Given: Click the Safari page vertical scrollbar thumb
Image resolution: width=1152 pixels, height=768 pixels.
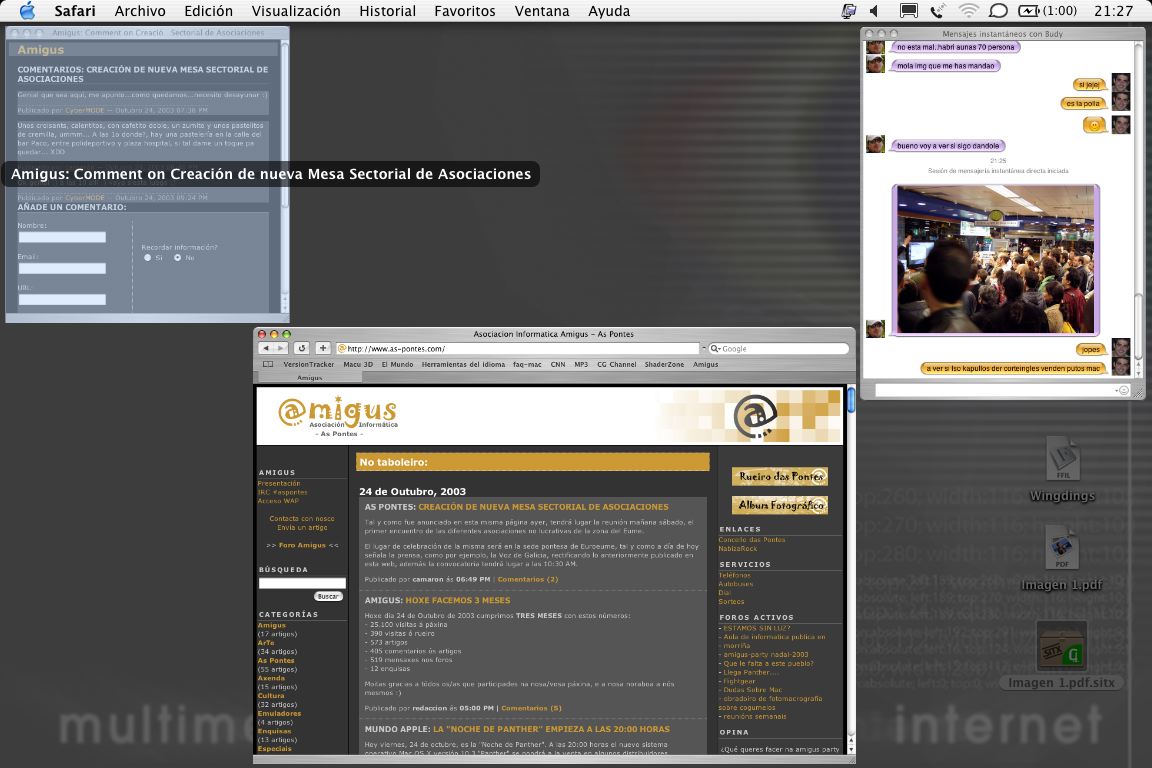Looking at the screenshot, I should click(851, 401).
